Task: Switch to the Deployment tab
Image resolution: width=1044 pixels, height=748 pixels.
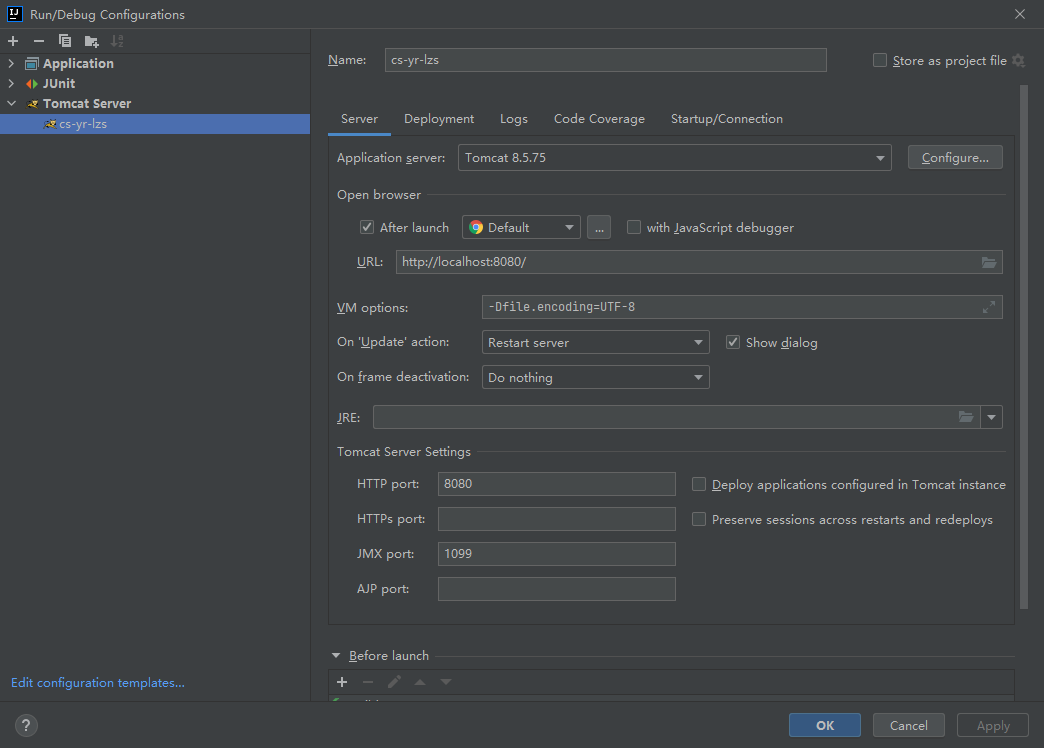Action: click(439, 119)
